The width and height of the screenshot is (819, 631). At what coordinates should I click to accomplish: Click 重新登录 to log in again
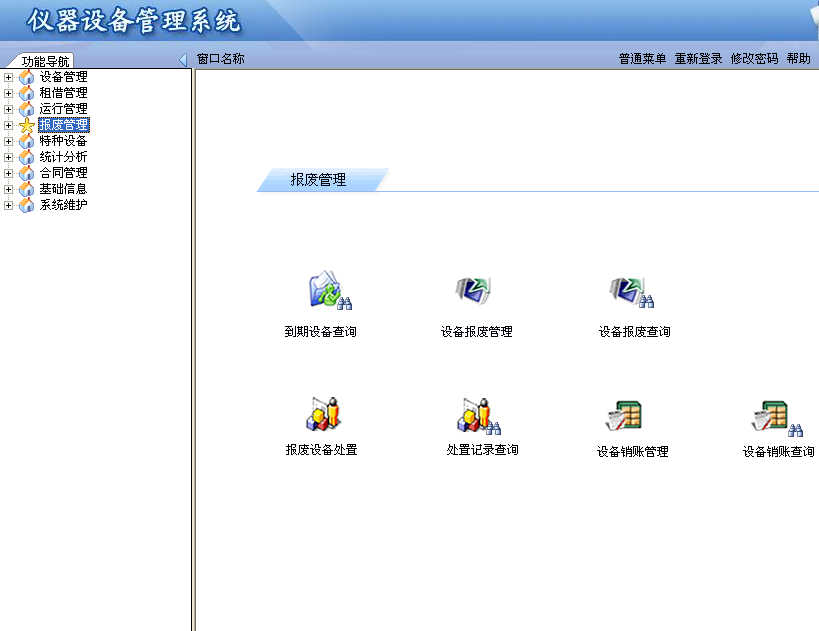698,59
